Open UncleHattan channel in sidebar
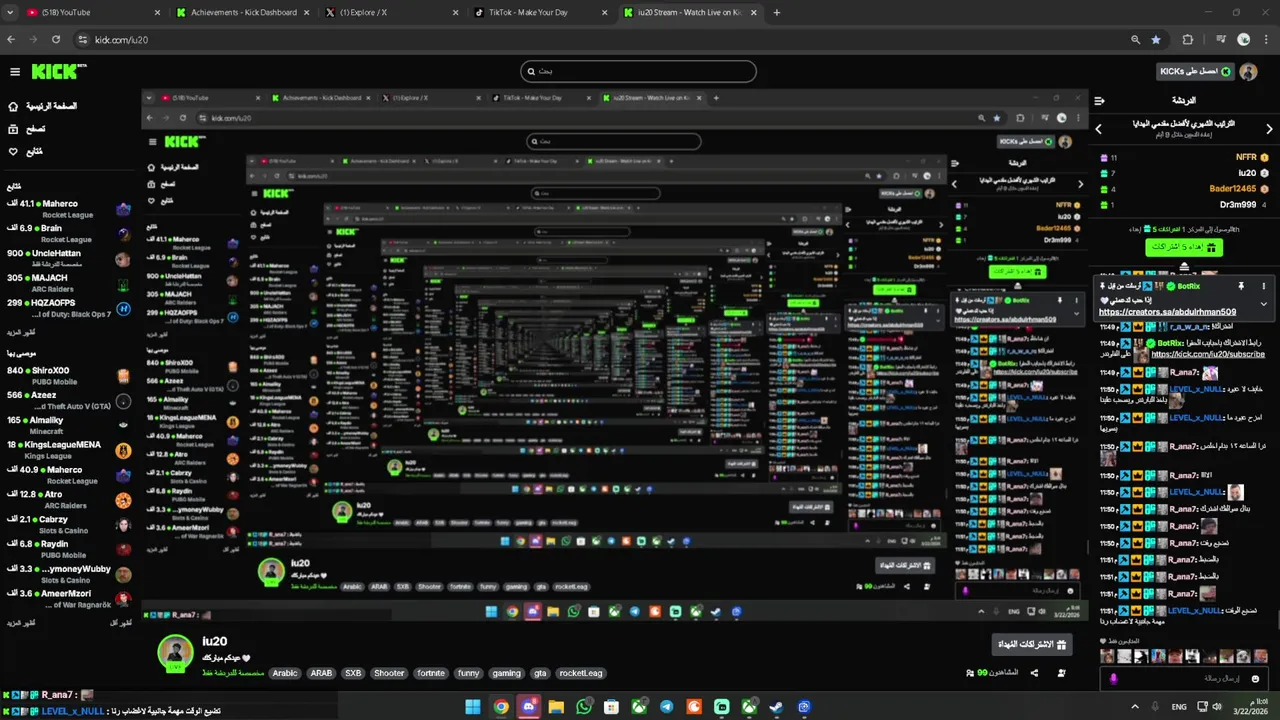Image resolution: width=1280 pixels, height=720 pixels. click(x=68, y=258)
